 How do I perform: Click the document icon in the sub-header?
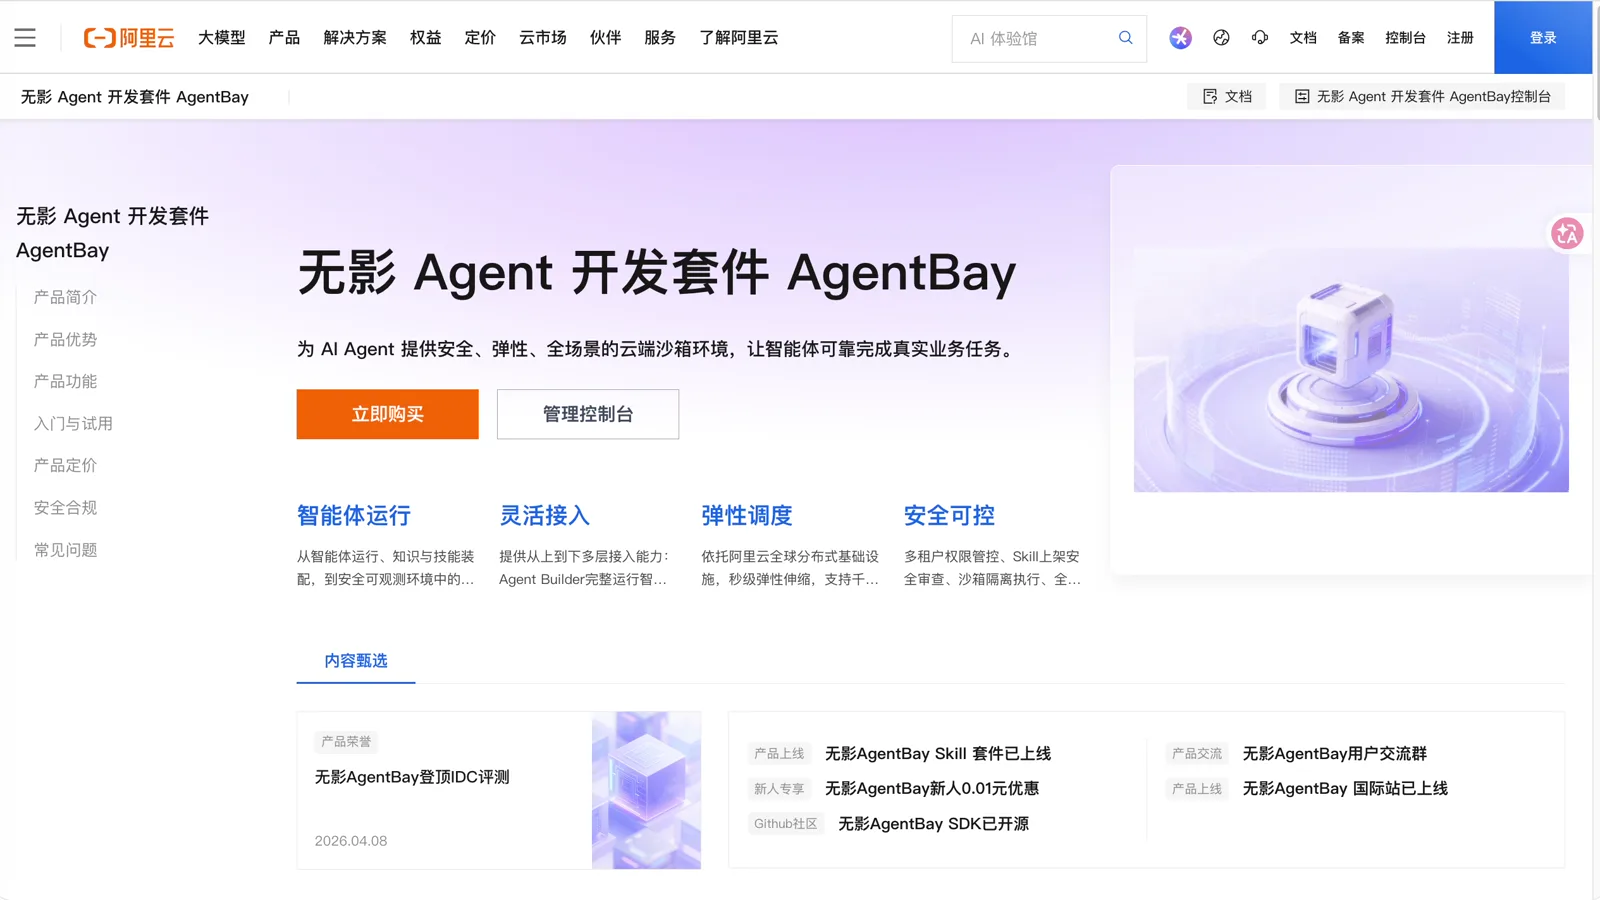tap(1210, 96)
